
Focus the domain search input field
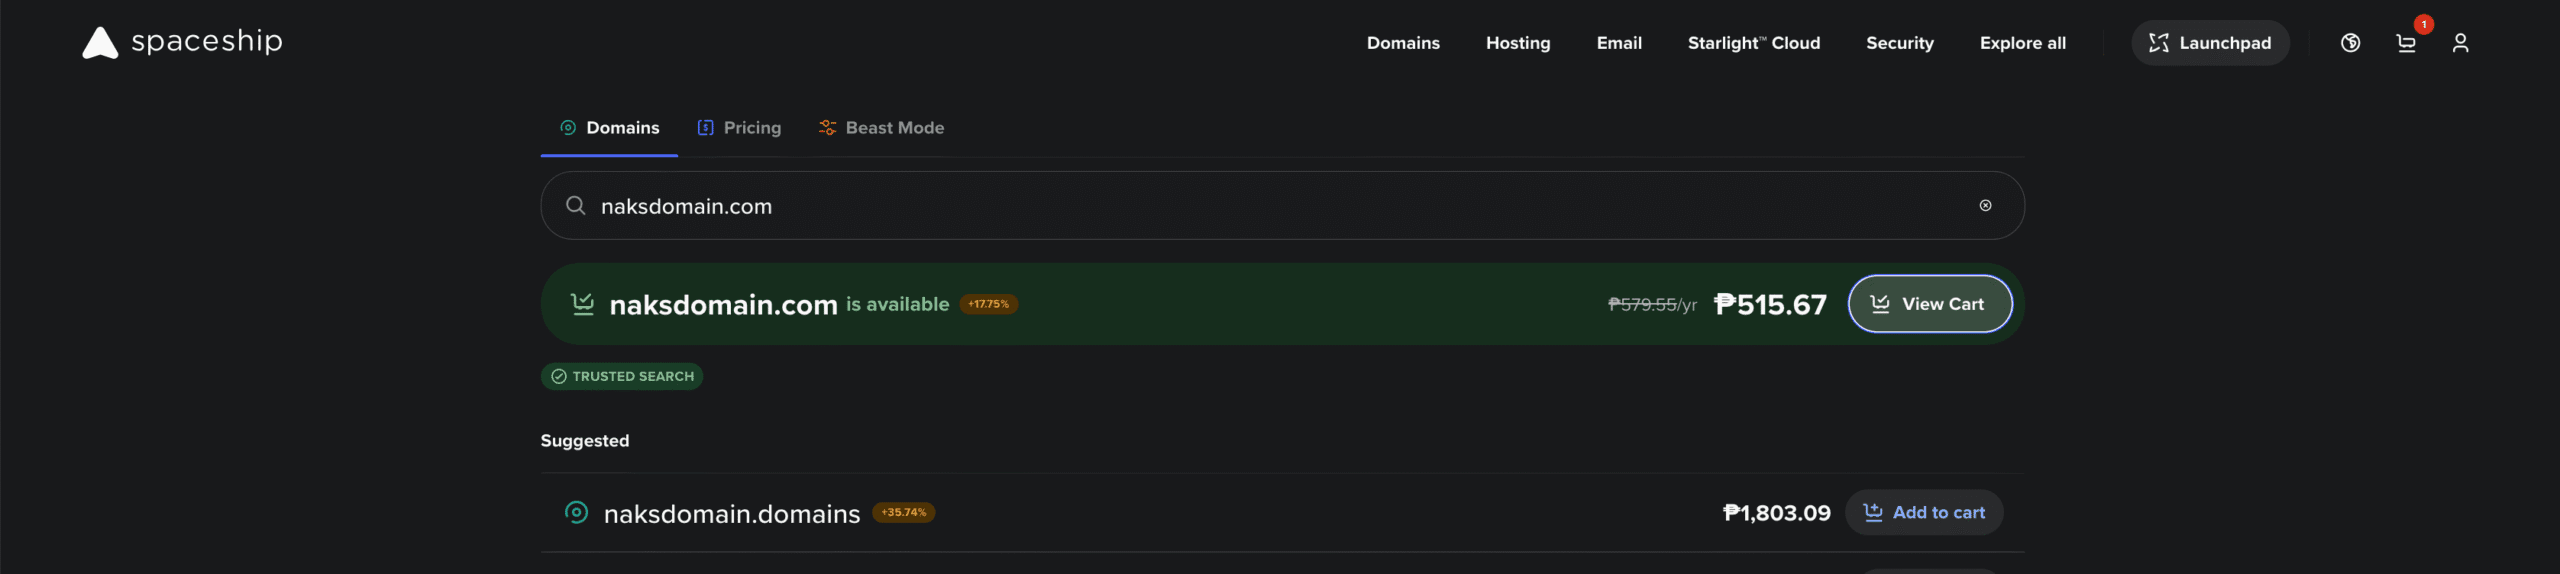[x=1200, y=206]
